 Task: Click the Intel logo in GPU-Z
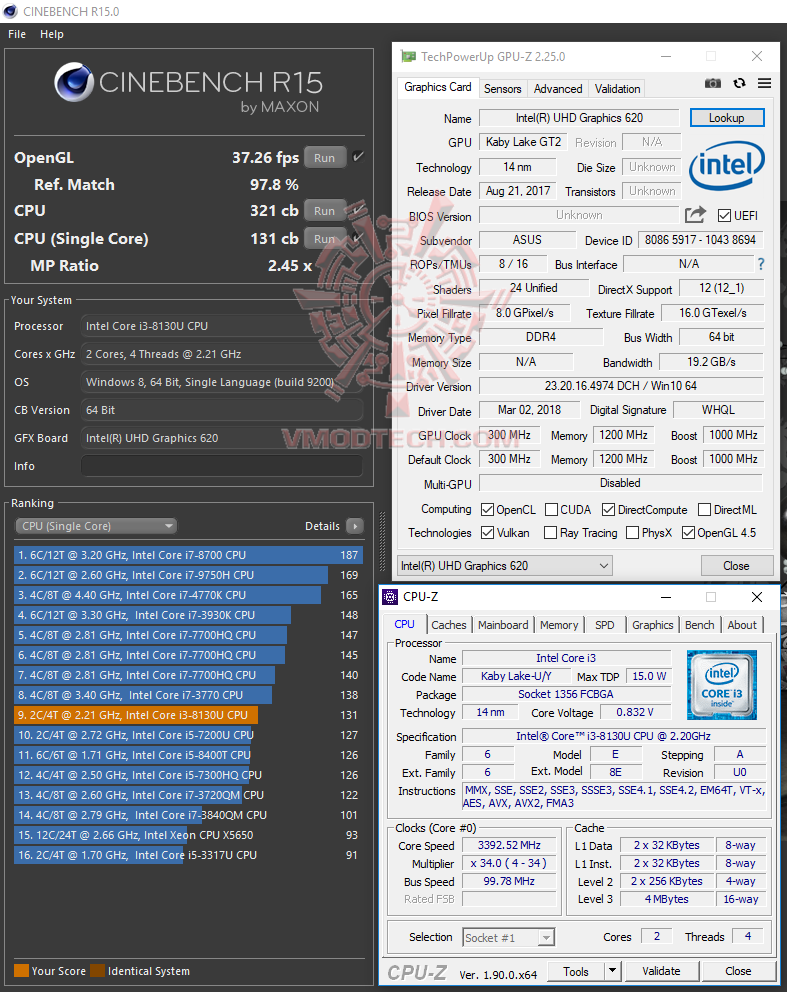point(727,166)
